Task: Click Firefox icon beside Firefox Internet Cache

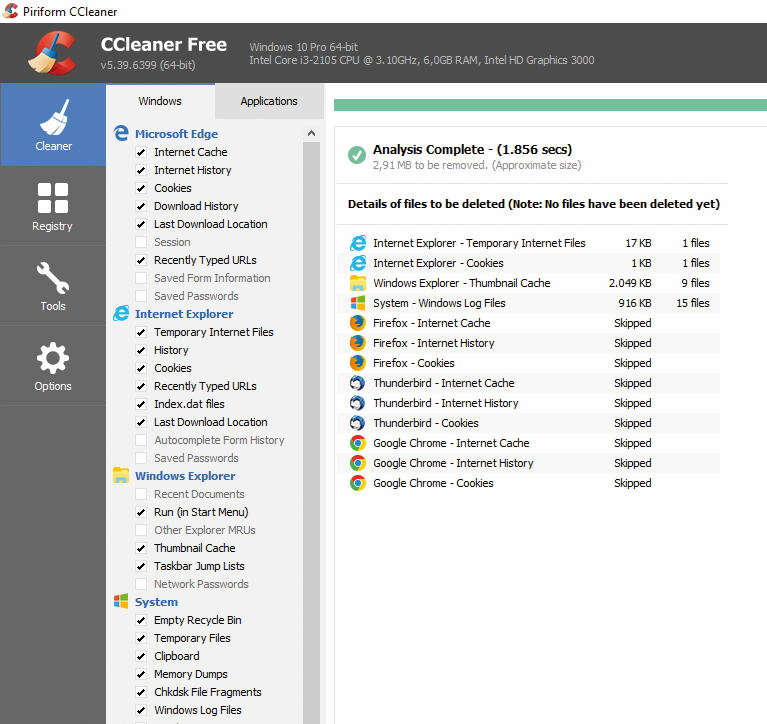Action: pyautogui.click(x=358, y=323)
